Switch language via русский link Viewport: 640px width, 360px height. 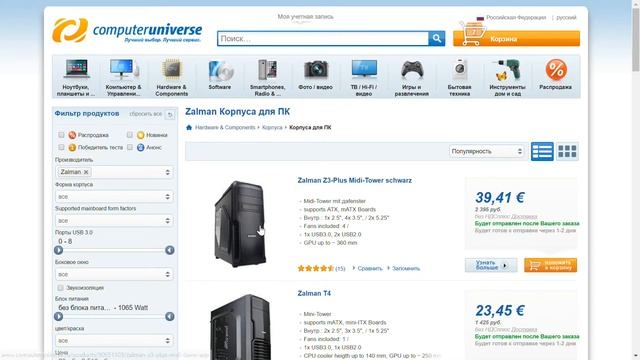pos(566,18)
